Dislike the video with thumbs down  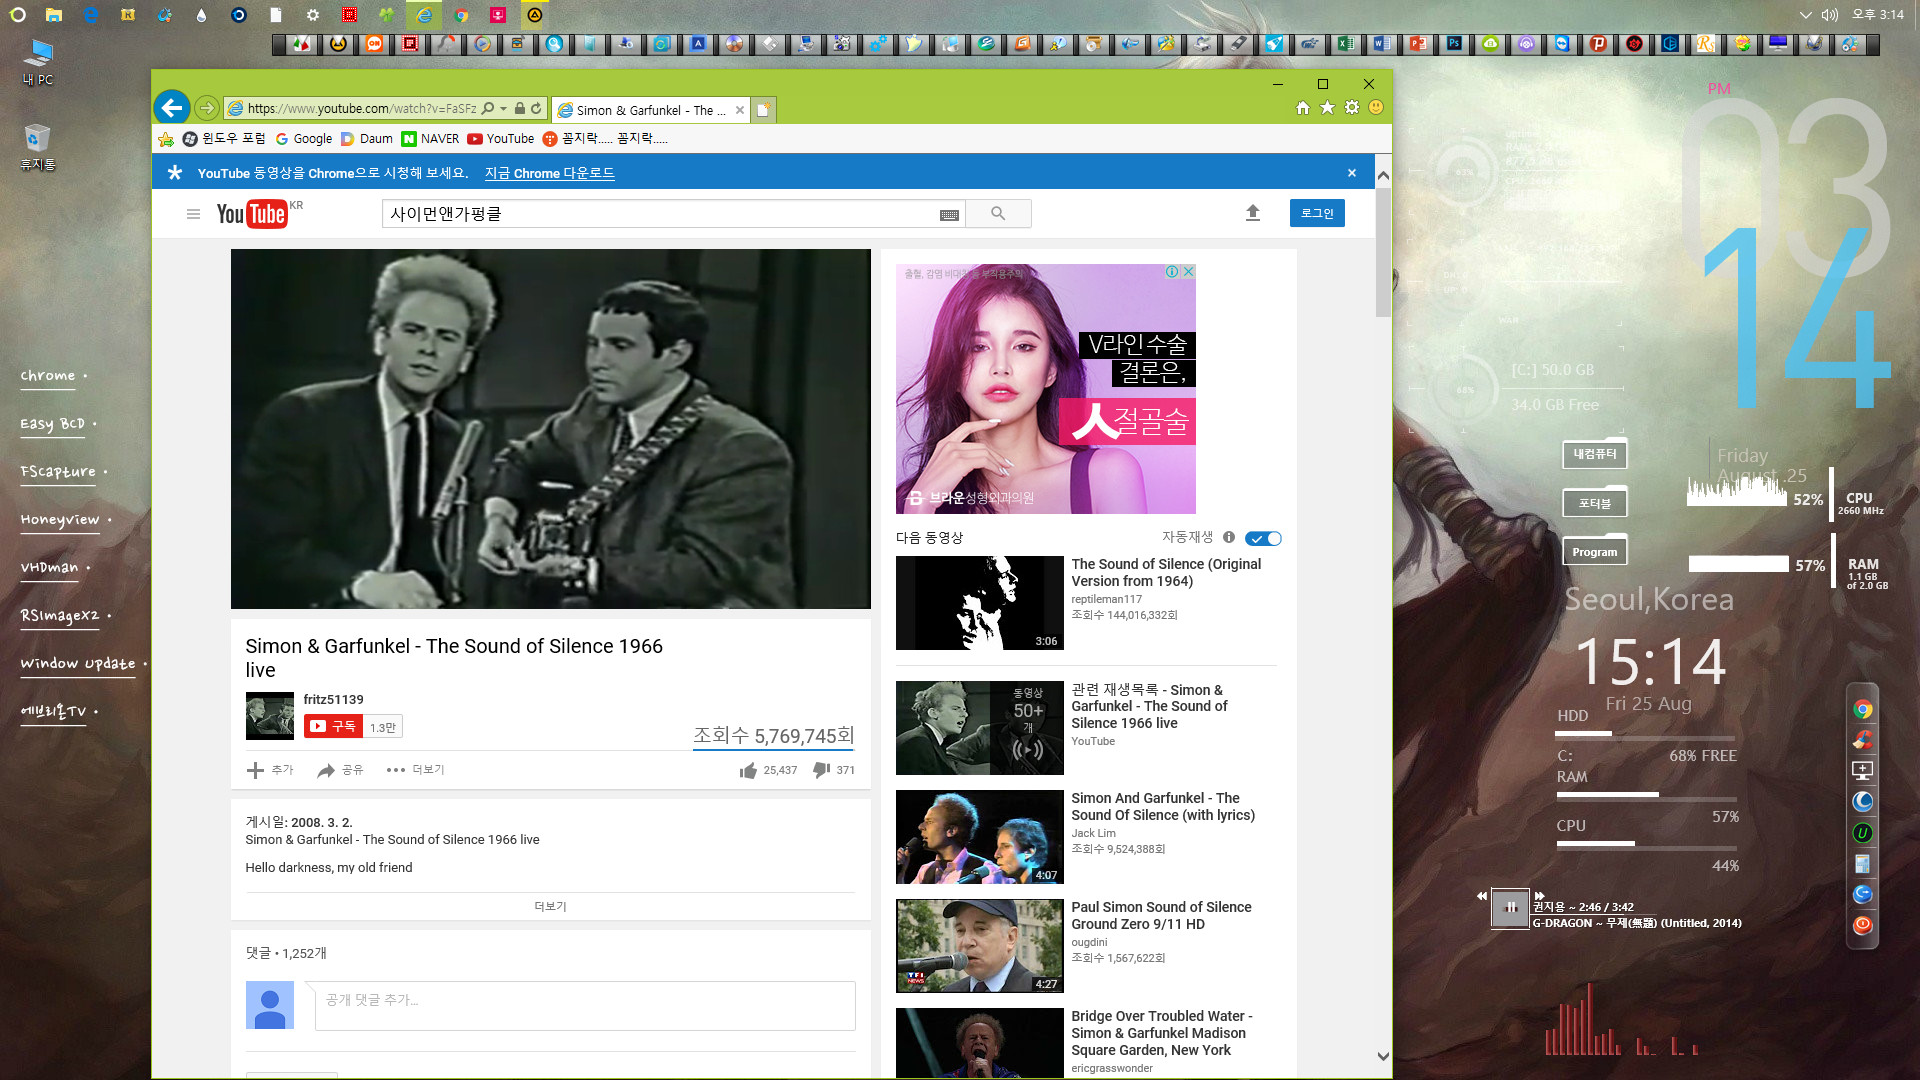tap(821, 770)
